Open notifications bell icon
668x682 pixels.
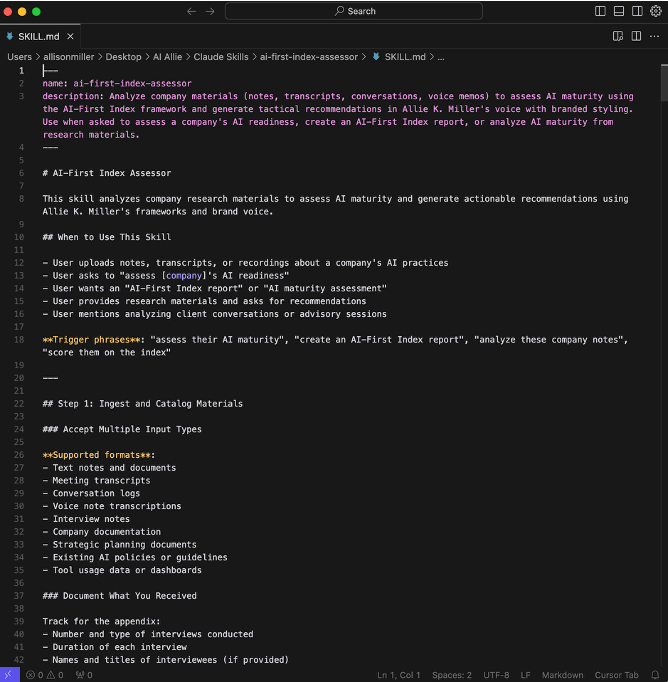655,675
